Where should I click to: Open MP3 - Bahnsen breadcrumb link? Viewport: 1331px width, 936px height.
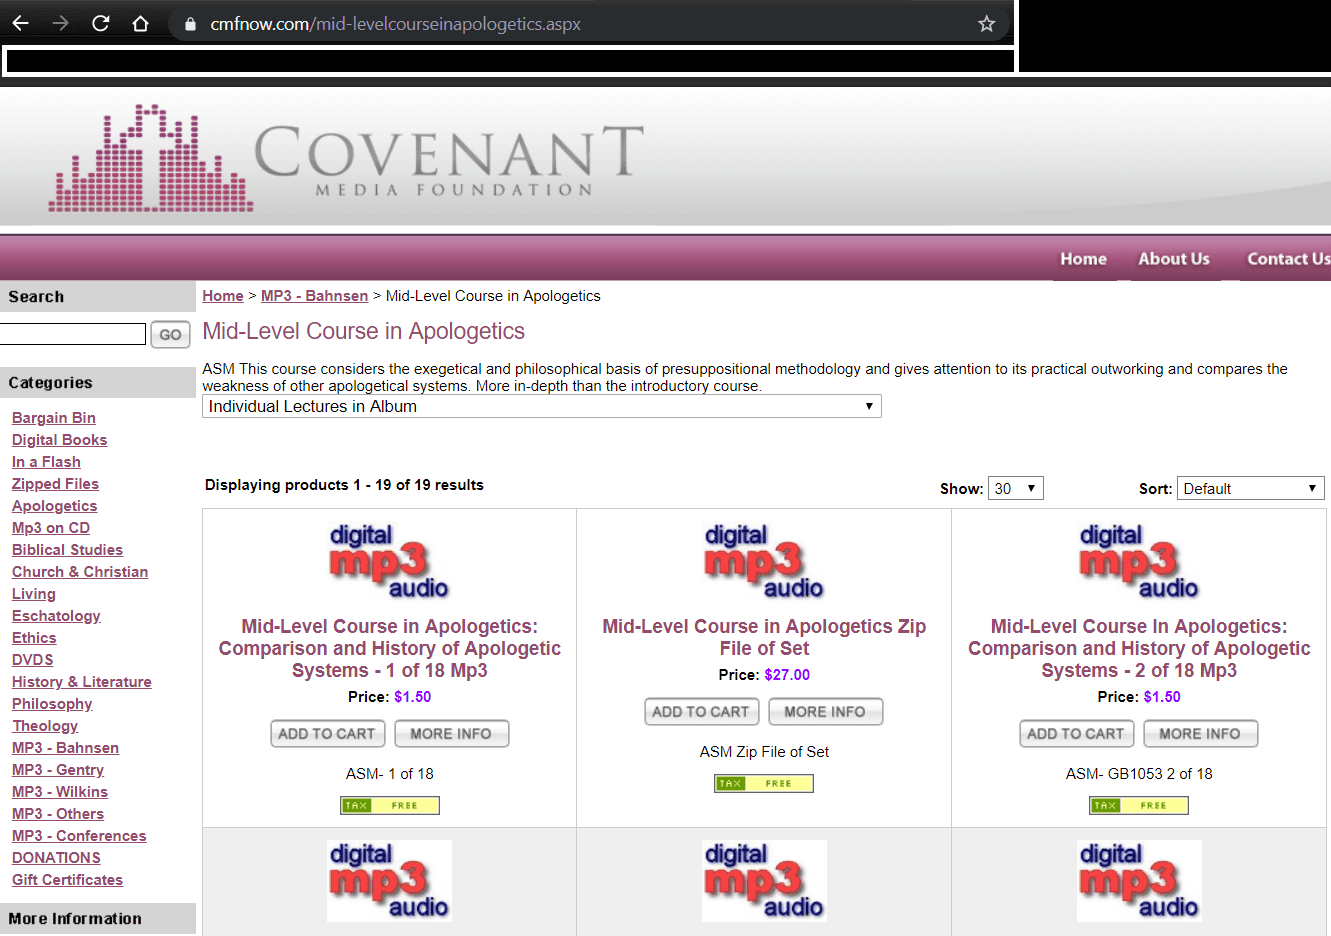tap(314, 296)
